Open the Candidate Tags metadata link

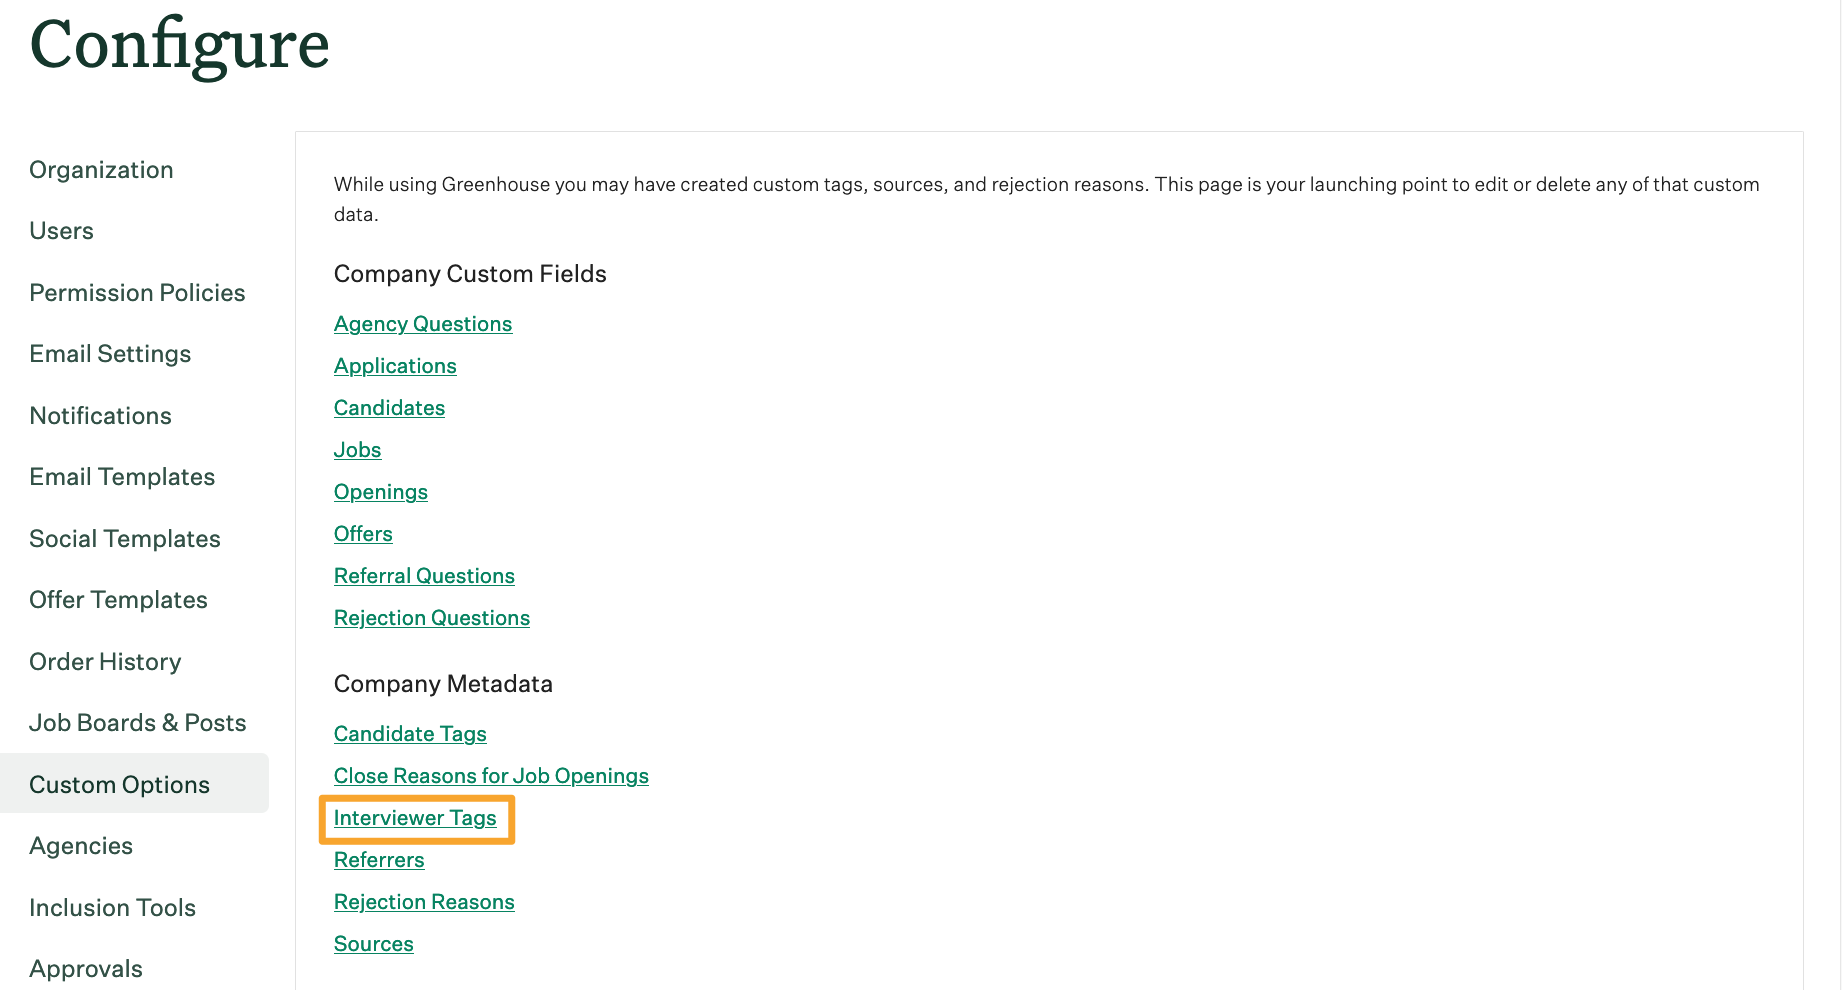[410, 734]
